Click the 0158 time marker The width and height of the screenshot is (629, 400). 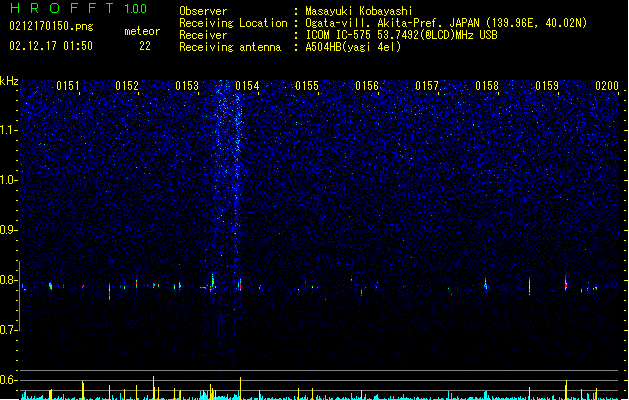pyautogui.click(x=487, y=86)
